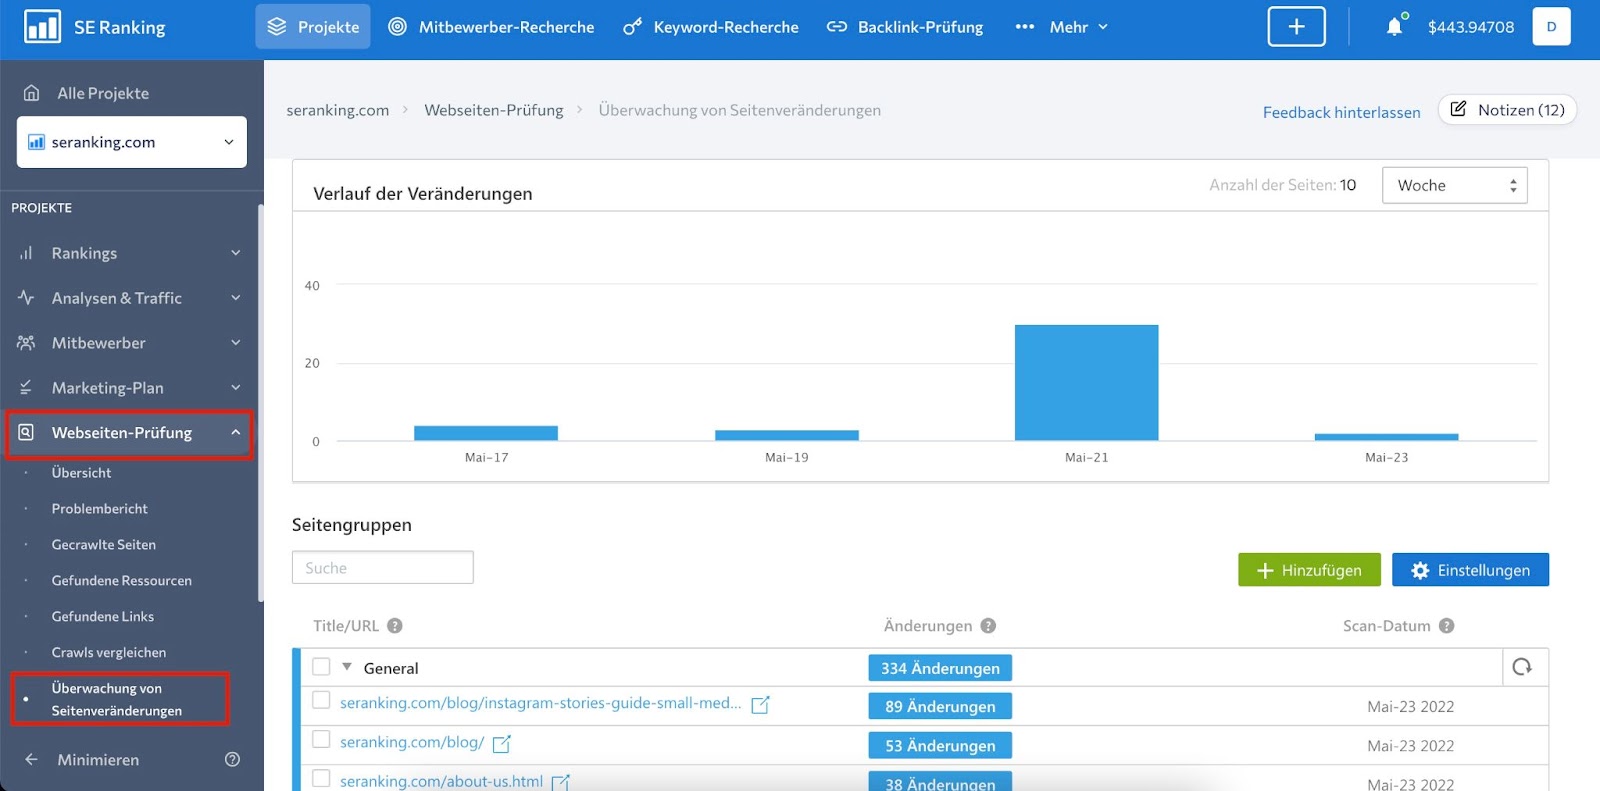Tick the General group checkbox

click(x=321, y=666)
